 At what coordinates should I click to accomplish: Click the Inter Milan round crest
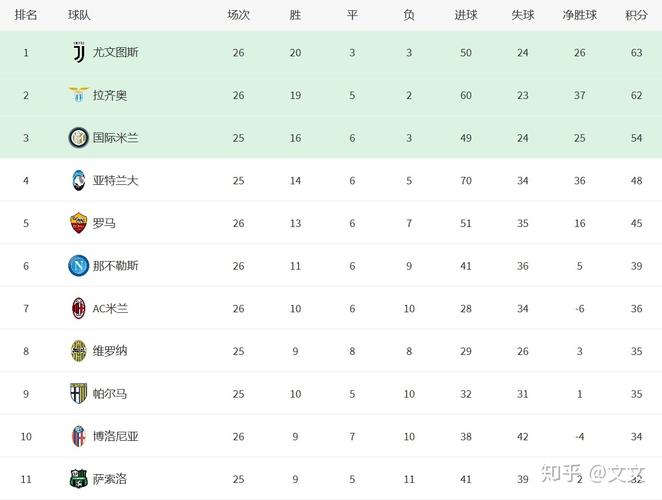pyautogui.click(x=79, y=138)
